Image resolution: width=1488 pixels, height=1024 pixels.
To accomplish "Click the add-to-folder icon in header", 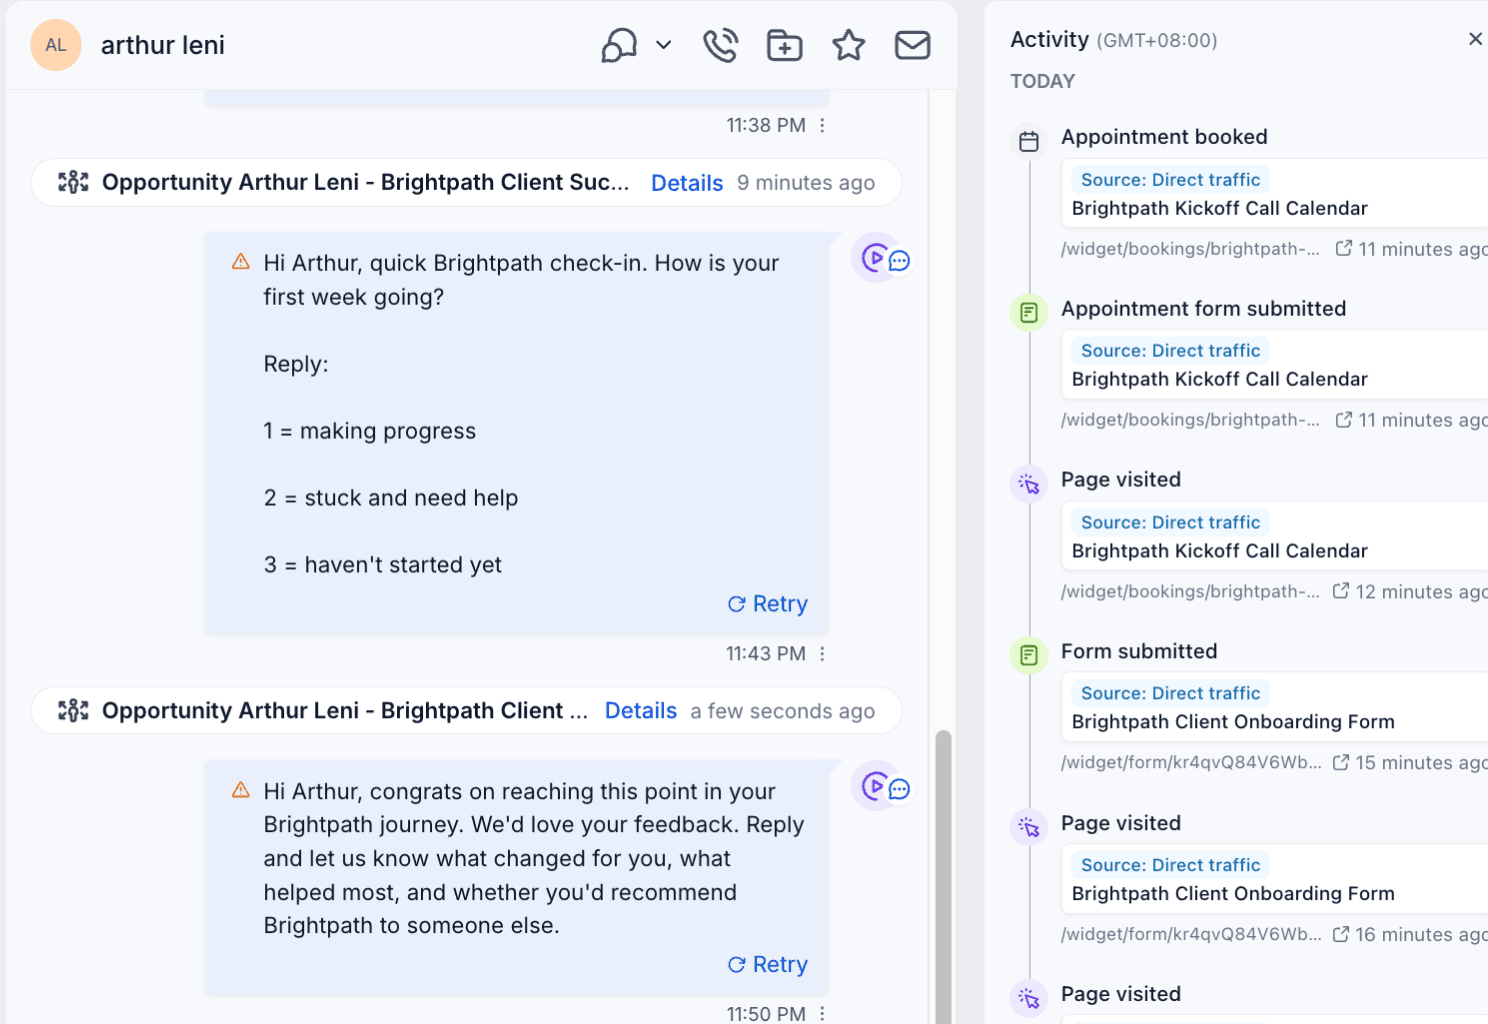I will point(784,45).
